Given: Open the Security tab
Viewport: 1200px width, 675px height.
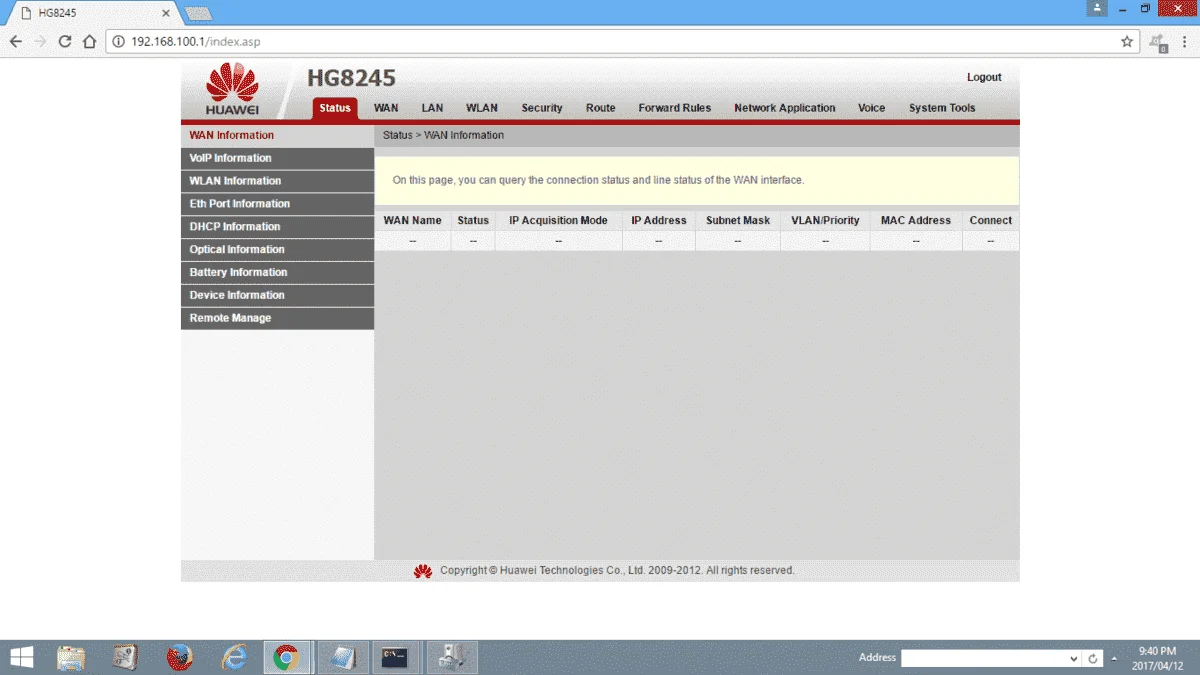Looking at the screenshot, I should pyautogui.click(x=542, y=108).
